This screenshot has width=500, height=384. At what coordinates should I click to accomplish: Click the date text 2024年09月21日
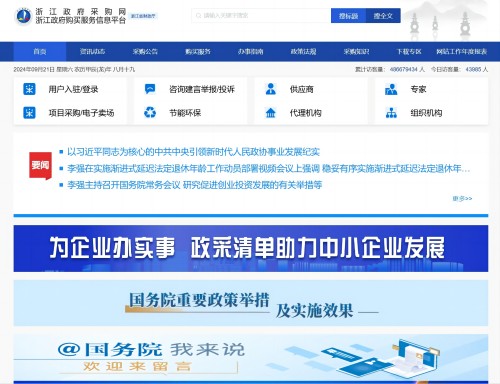(34, 69)
